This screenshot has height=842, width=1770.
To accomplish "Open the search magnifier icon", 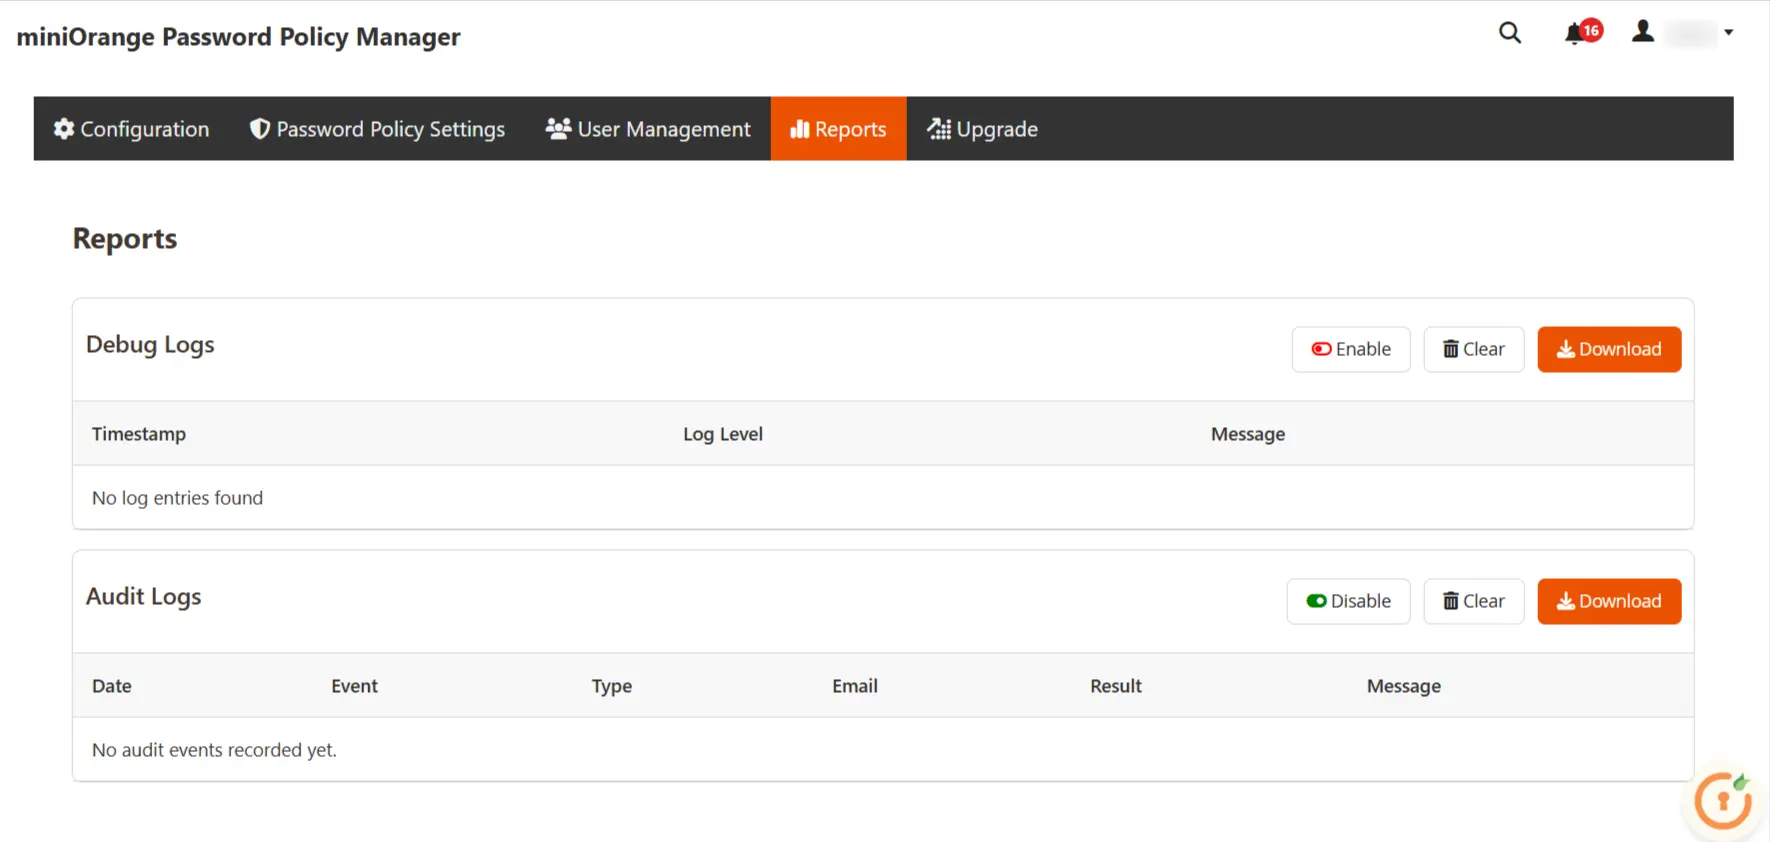I will click(1510, 33).
